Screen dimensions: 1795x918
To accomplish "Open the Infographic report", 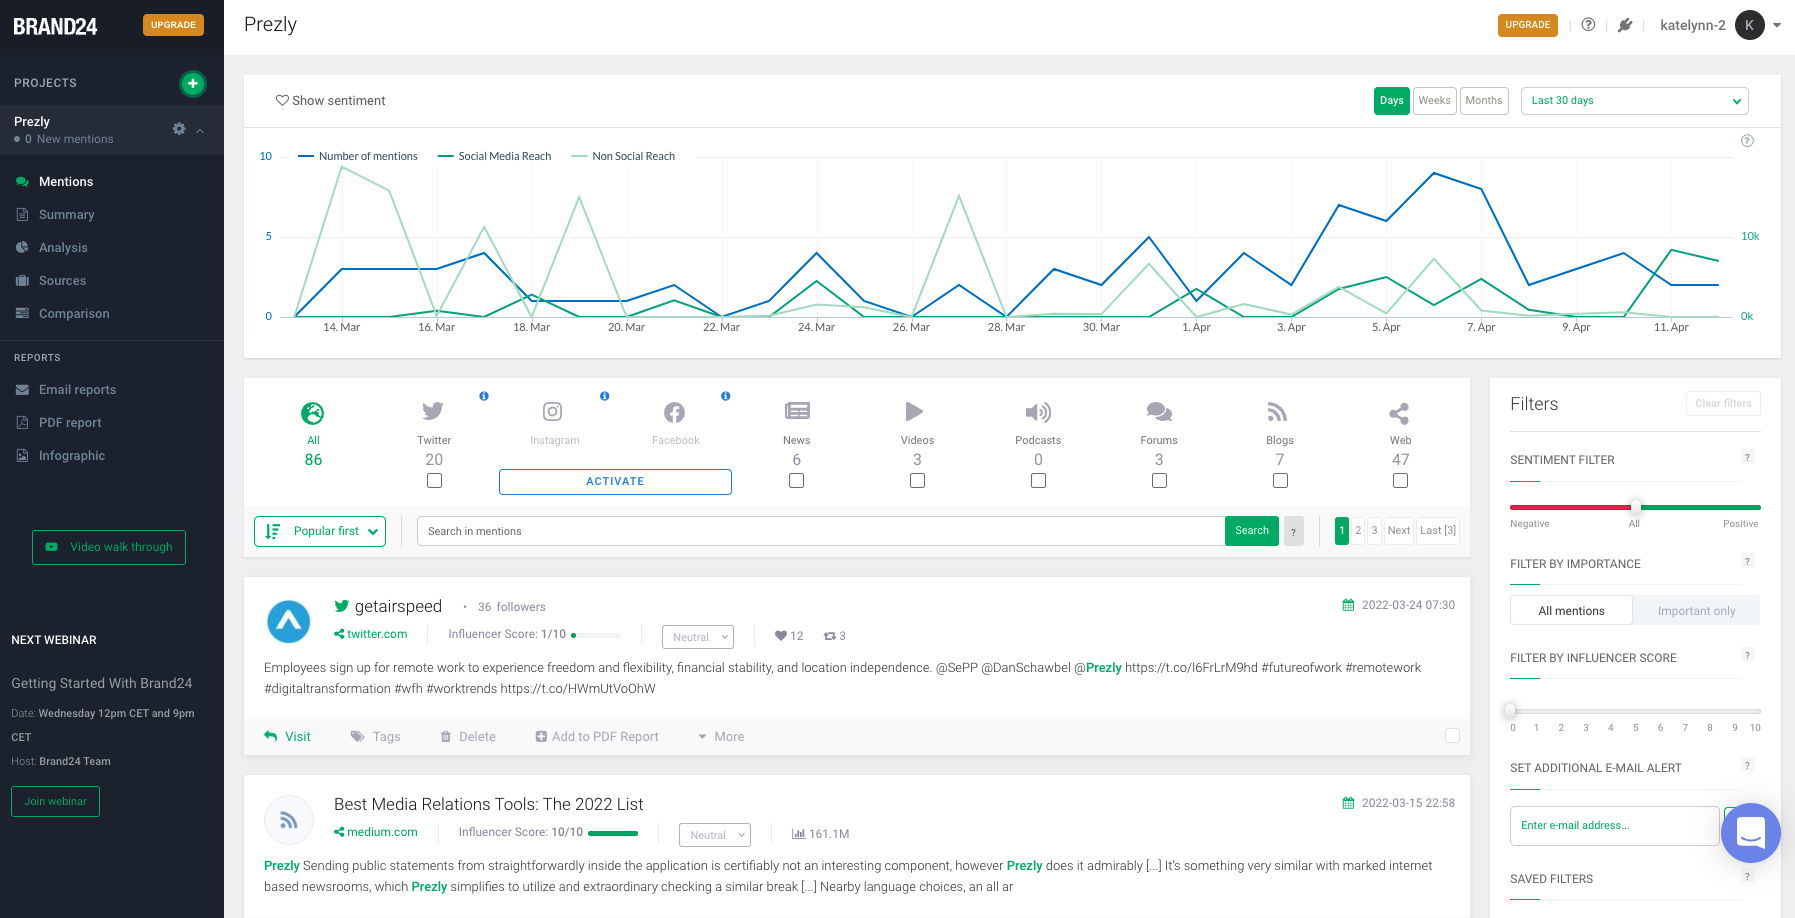I will (x=71, y=455).
